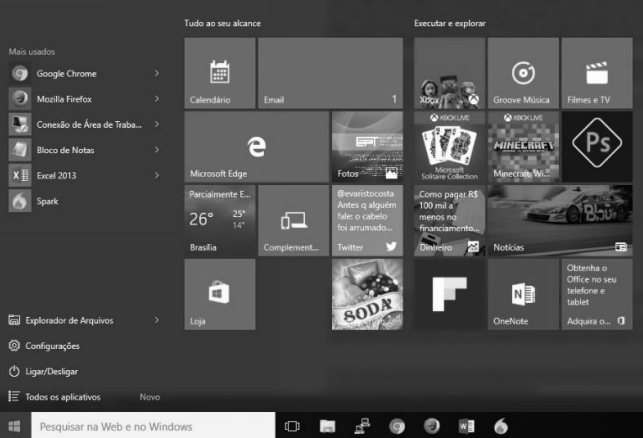This screenshot has height=438, width=643.
Task: Expand Google Chrome jump list arrow
Action: pyautogui.click(x=157, y=73)
